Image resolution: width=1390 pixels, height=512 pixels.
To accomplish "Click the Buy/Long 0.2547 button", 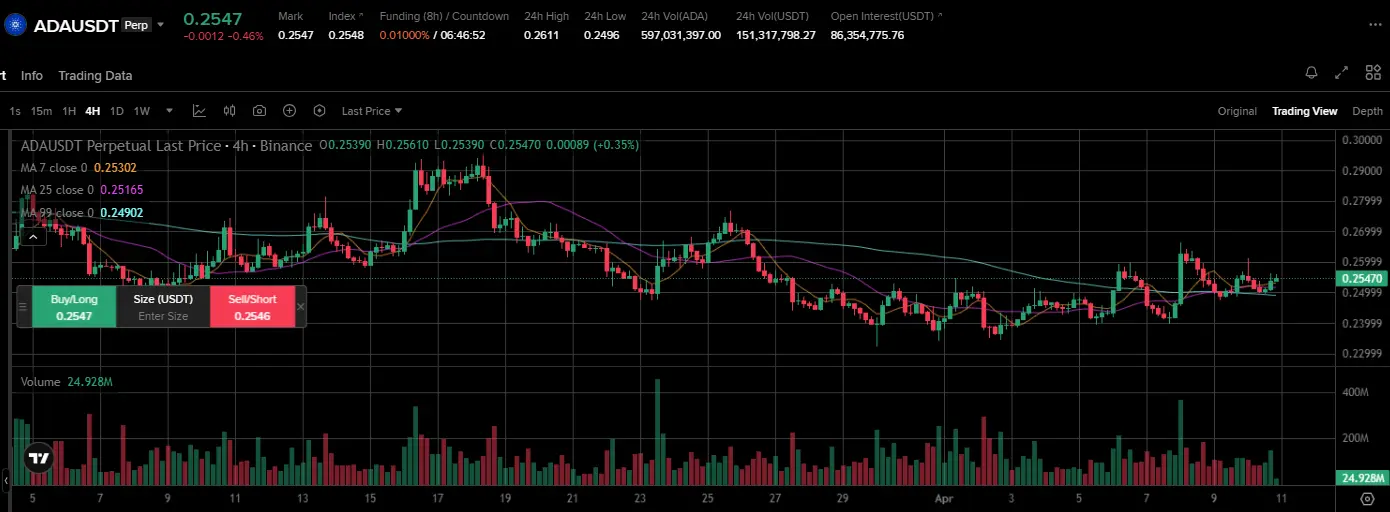I will coord(74,307).
